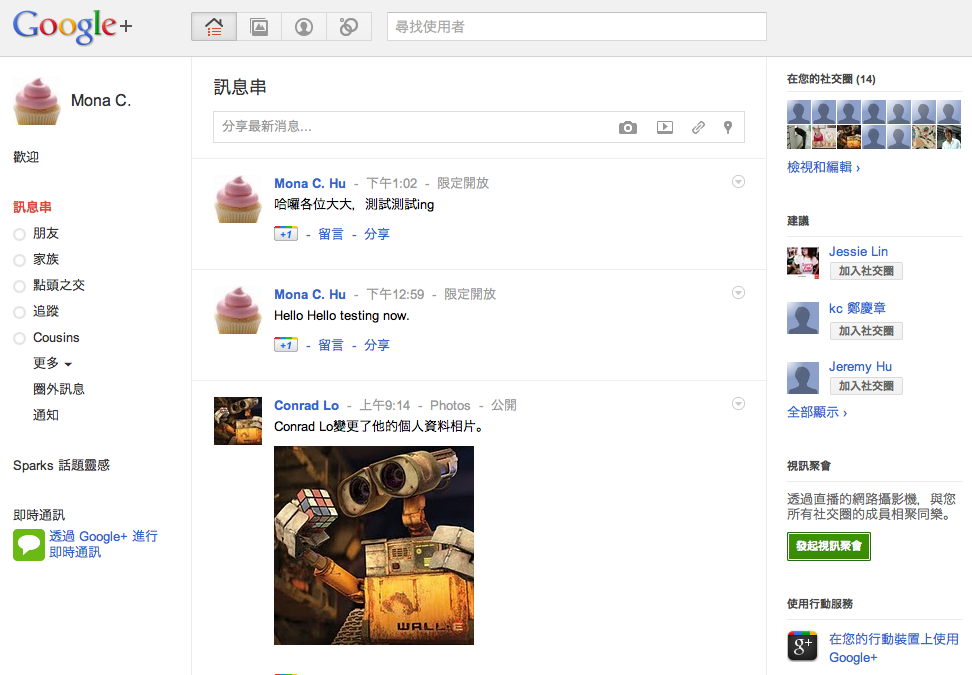Open the Jessie Lin name link

point(859,252)
